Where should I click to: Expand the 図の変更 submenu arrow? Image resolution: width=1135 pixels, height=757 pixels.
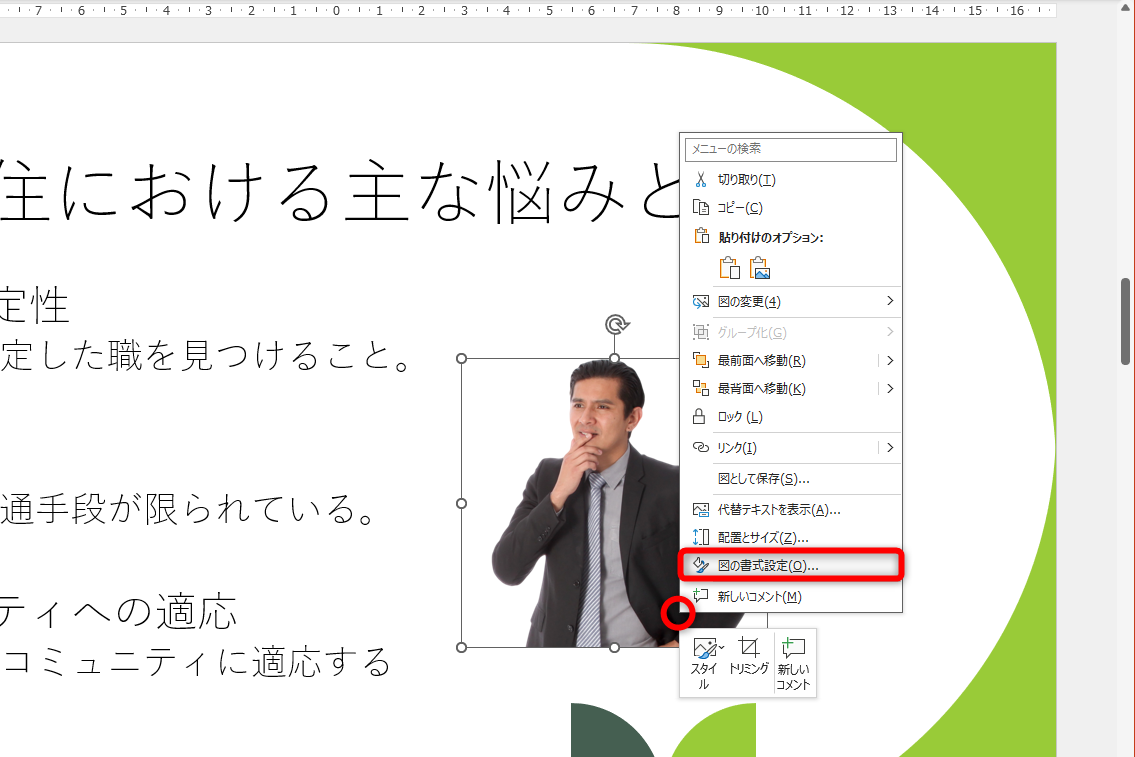tap(889, 301)
